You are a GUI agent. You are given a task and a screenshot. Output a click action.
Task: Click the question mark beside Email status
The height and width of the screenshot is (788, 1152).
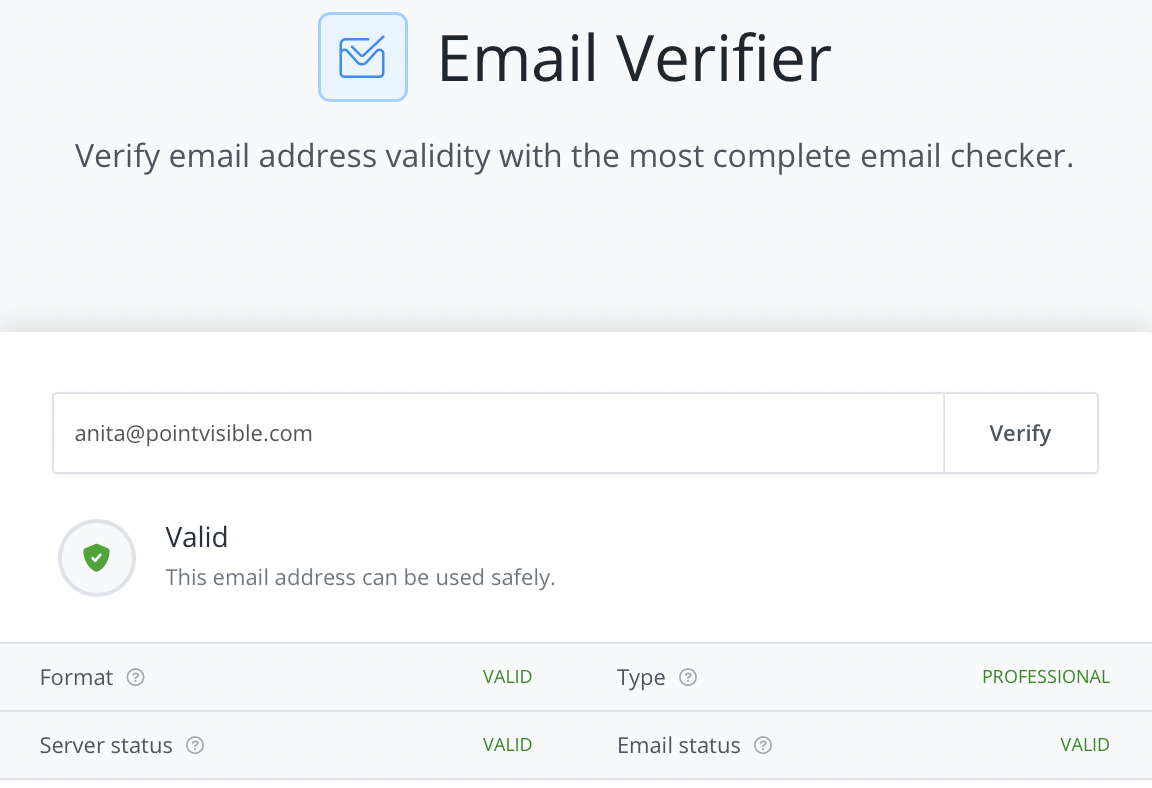[x=762, y=745]
